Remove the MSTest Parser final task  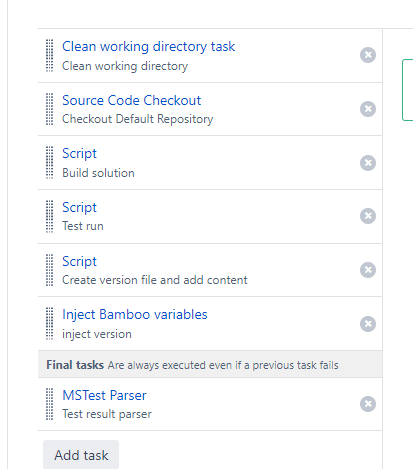(368, 404)
